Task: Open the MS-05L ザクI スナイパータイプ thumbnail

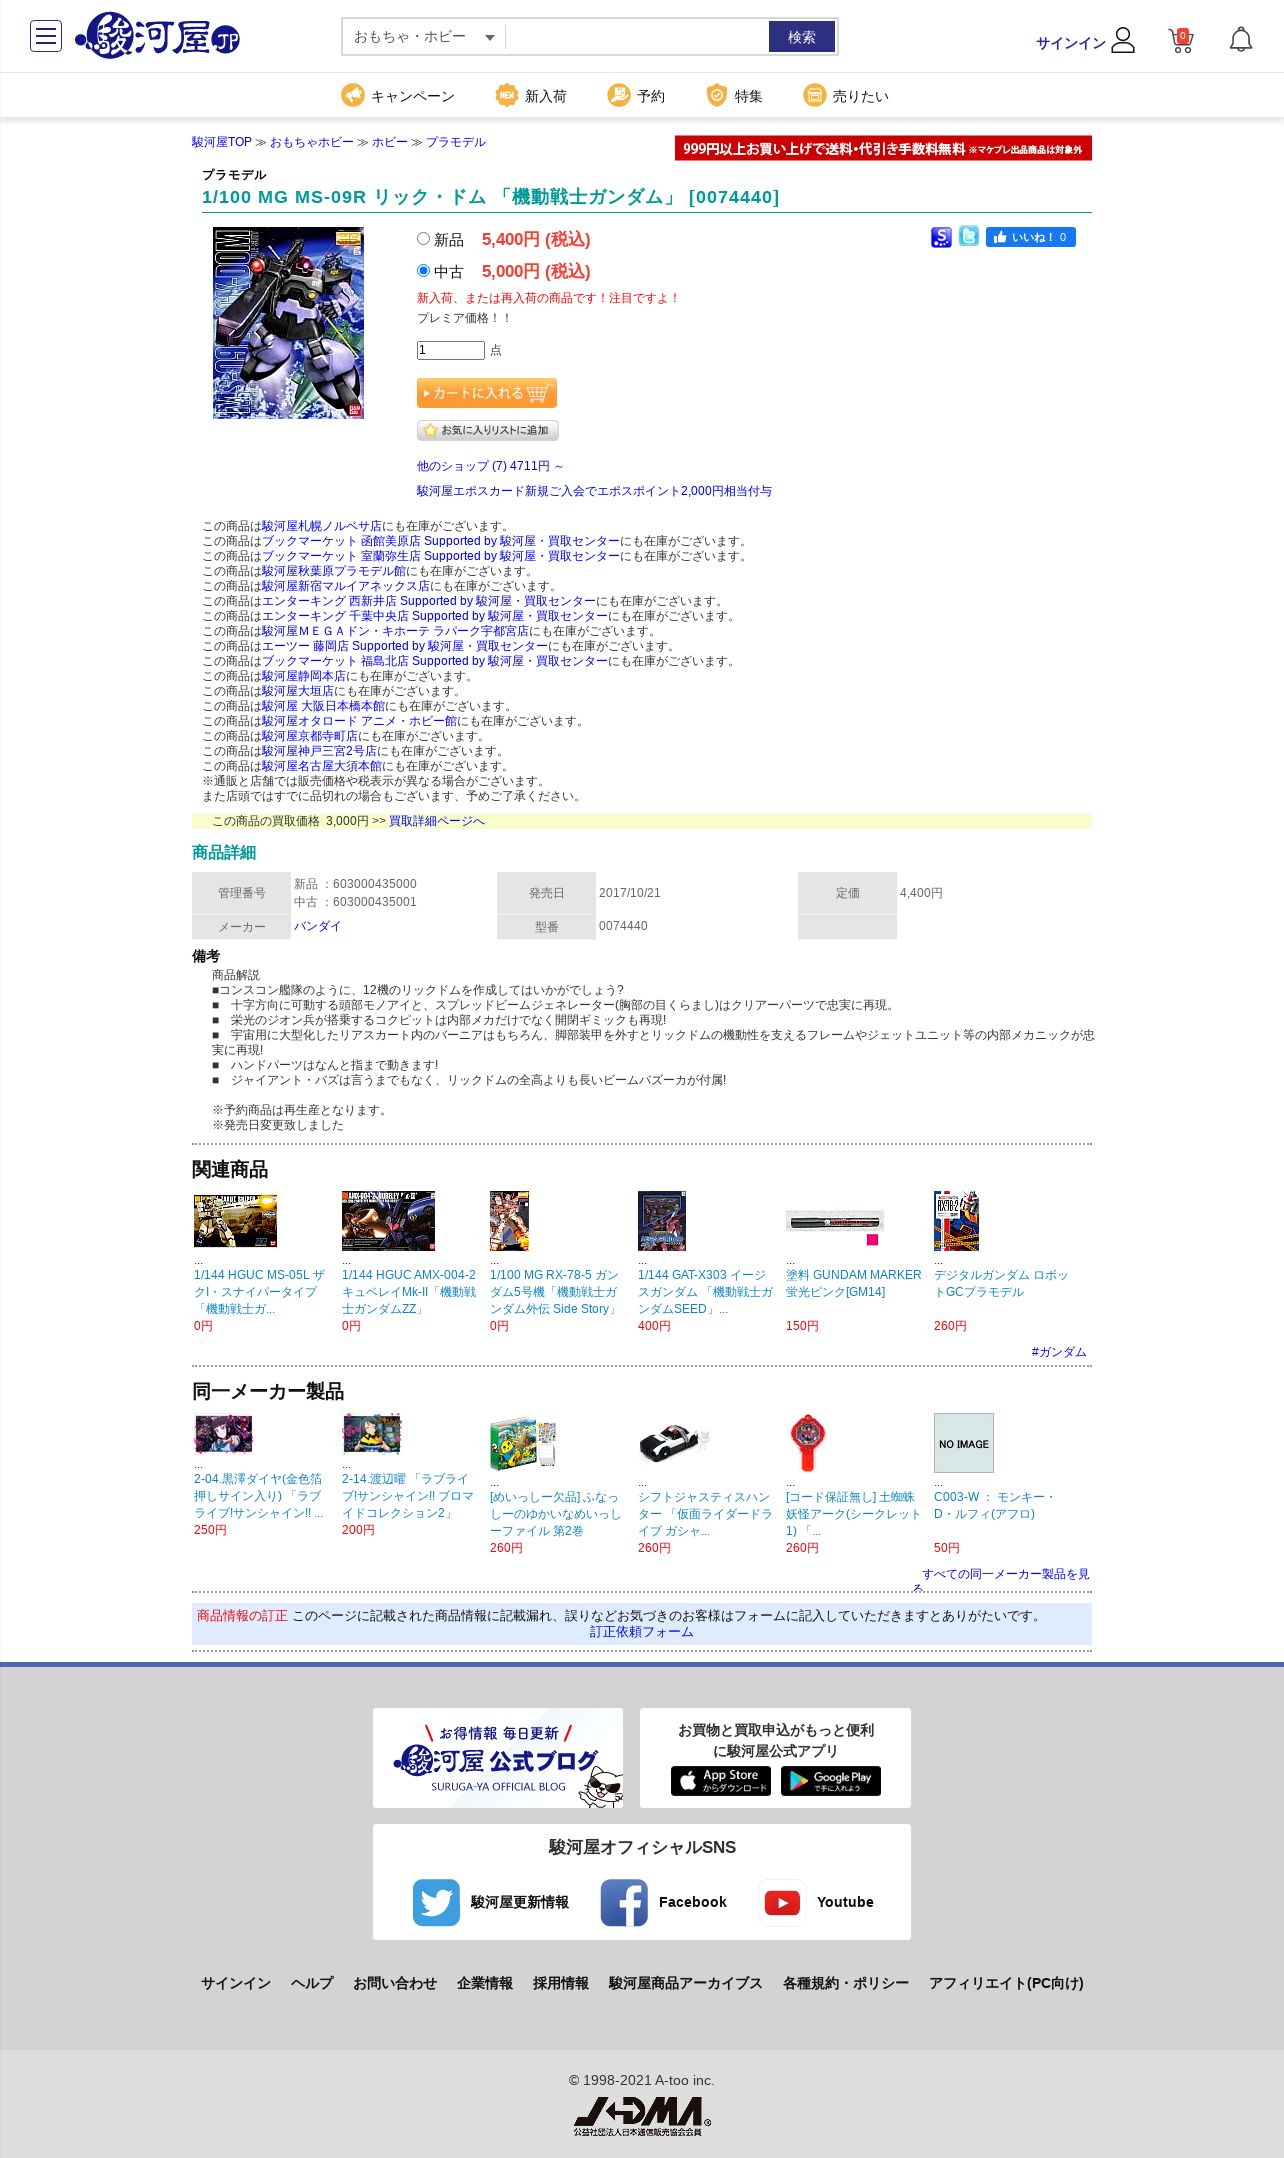Action: pyautogui.click(x=235, y=1220)
